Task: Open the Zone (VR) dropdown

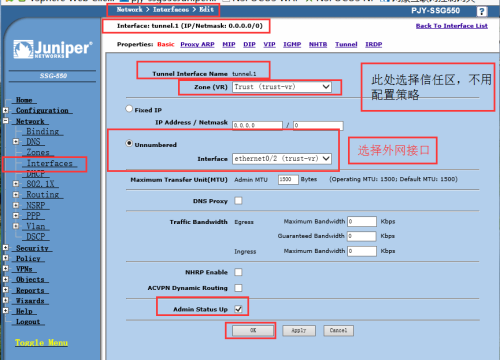Action: (282, 87)
